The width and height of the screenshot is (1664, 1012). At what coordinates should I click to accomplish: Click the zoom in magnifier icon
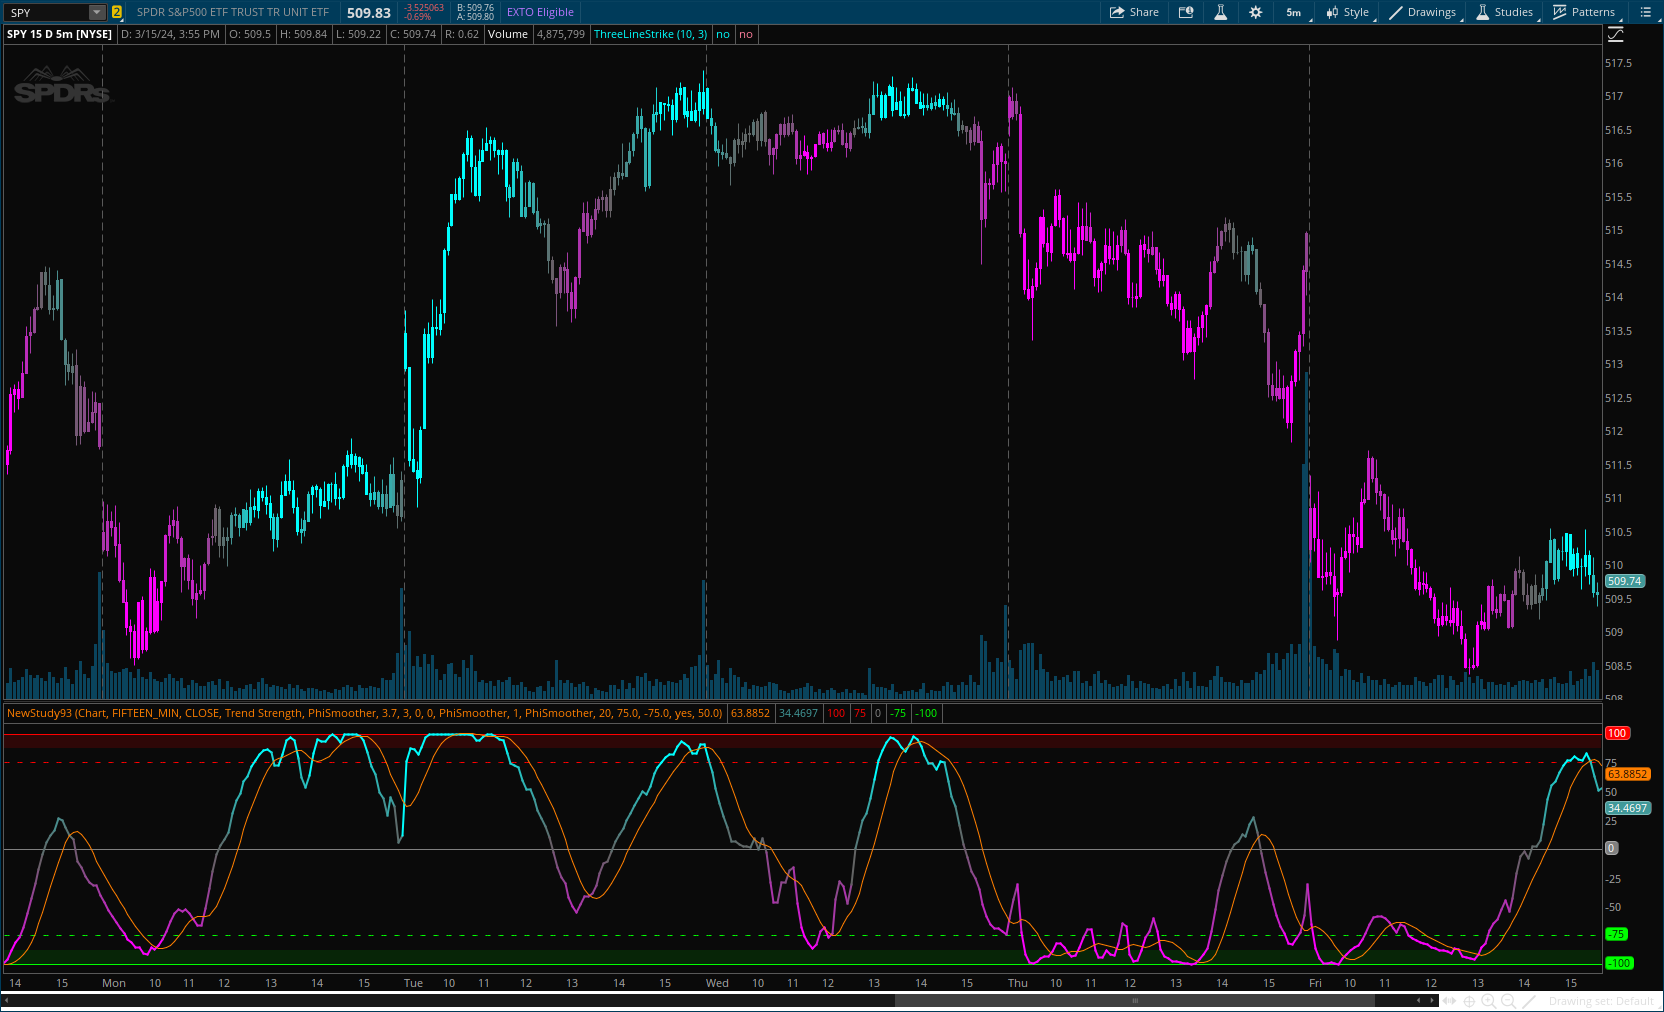click(1489, 1001)
